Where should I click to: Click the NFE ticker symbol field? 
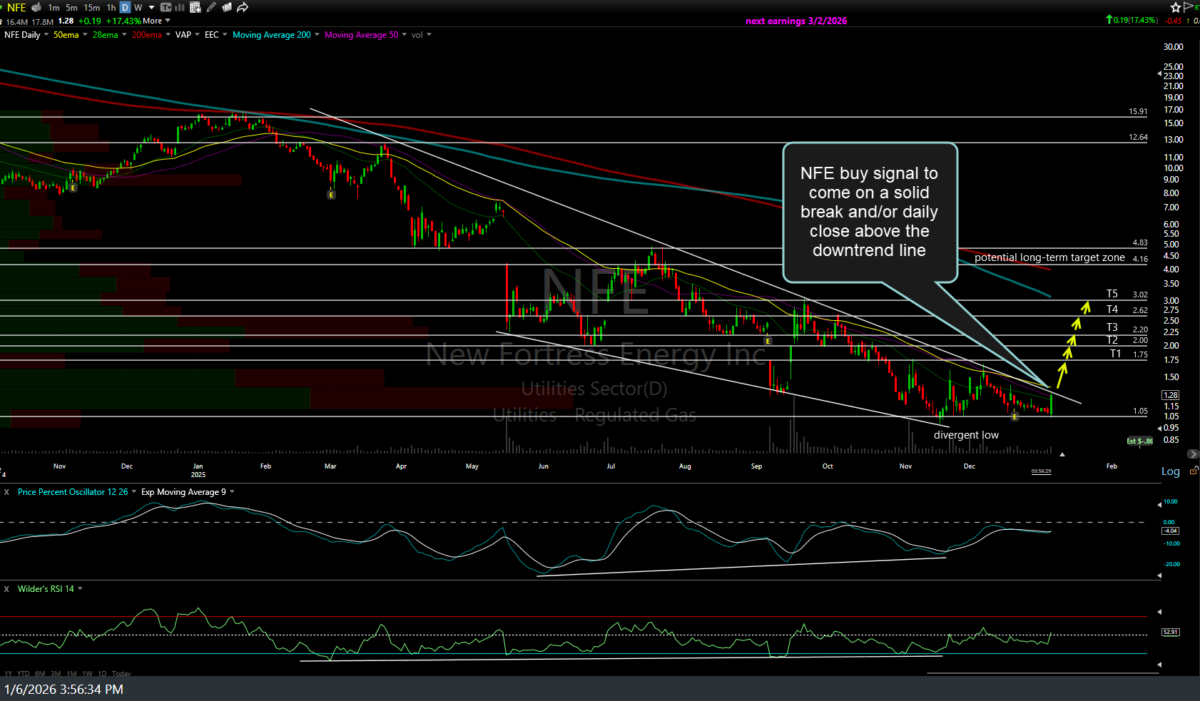pos(16,7)
